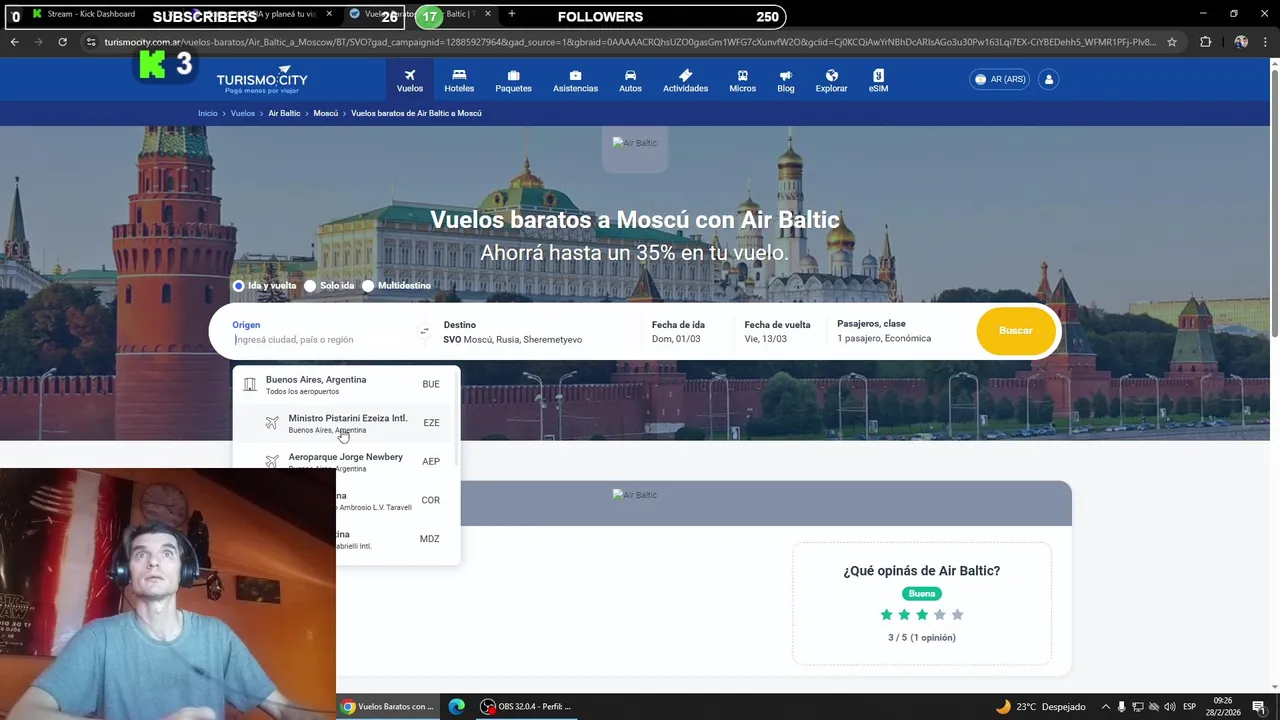This screenshot has height=720, width=1280.
Task: Open the ESP keyboard language indicator
Action: tap(1189, 707)
